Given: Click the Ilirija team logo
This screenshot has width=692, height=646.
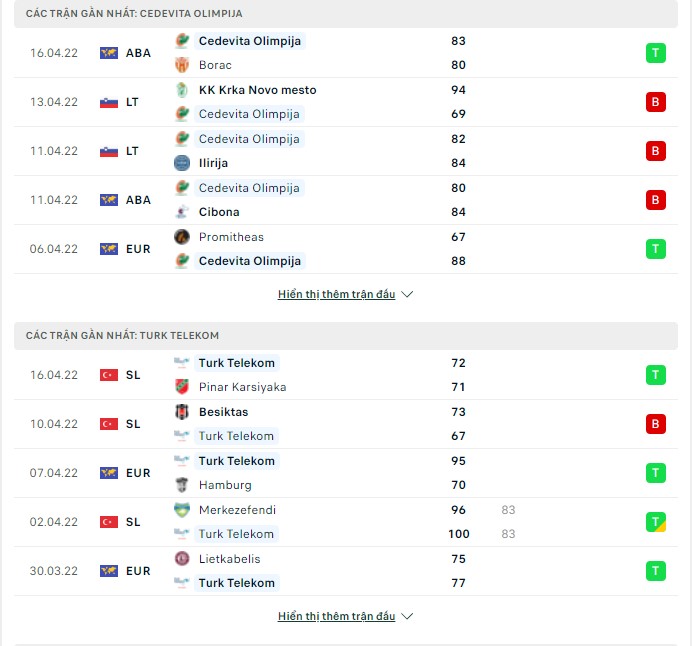Looking at the screenshot, I should coord(182,163).
